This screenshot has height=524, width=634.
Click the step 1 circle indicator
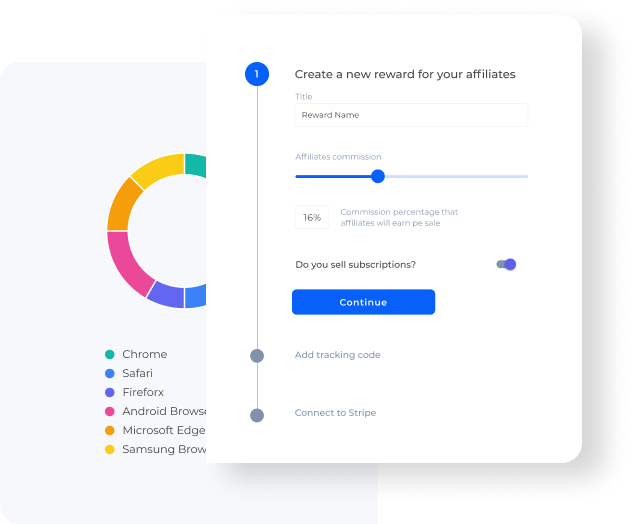(x=257, y=74)
